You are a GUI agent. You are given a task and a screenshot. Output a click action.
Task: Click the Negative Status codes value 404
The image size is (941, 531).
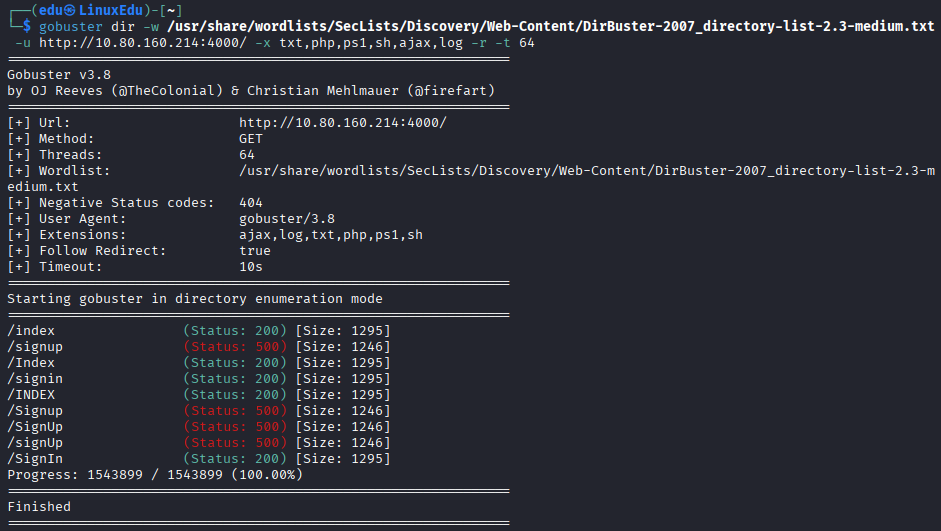point(251,203)
